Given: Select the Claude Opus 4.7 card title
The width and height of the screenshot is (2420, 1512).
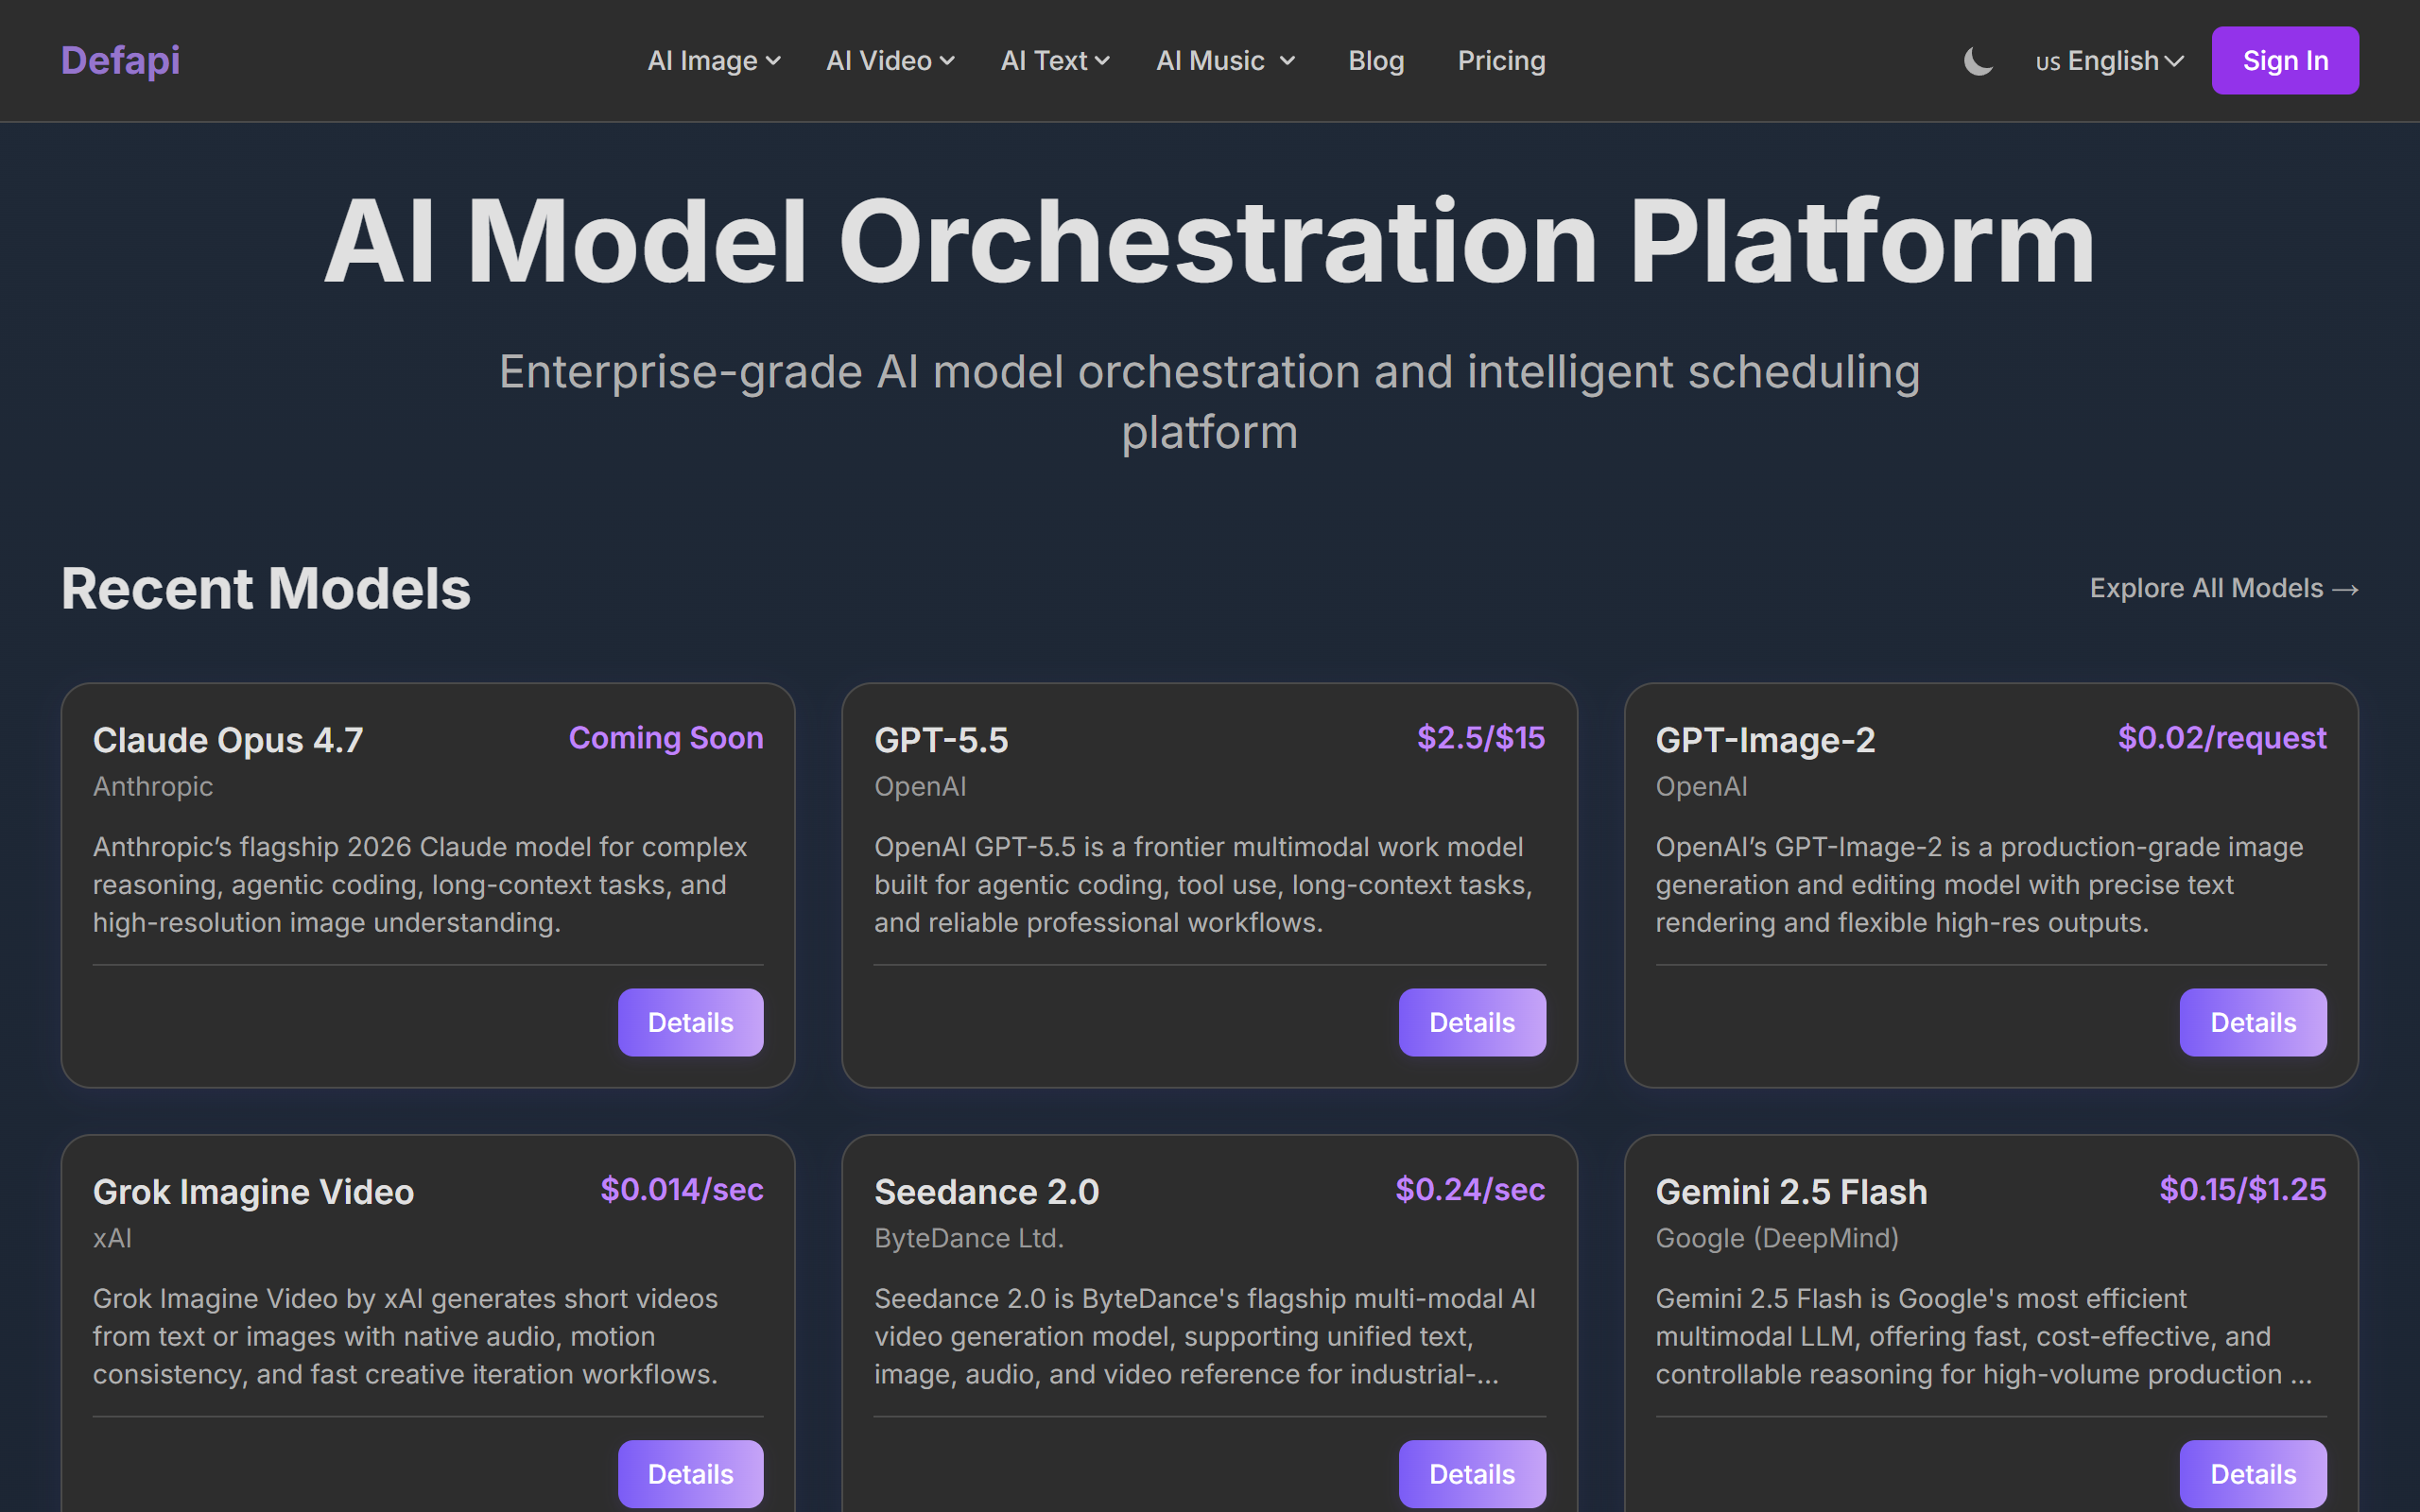Looking at the screenshot, I should coord(228,740).
